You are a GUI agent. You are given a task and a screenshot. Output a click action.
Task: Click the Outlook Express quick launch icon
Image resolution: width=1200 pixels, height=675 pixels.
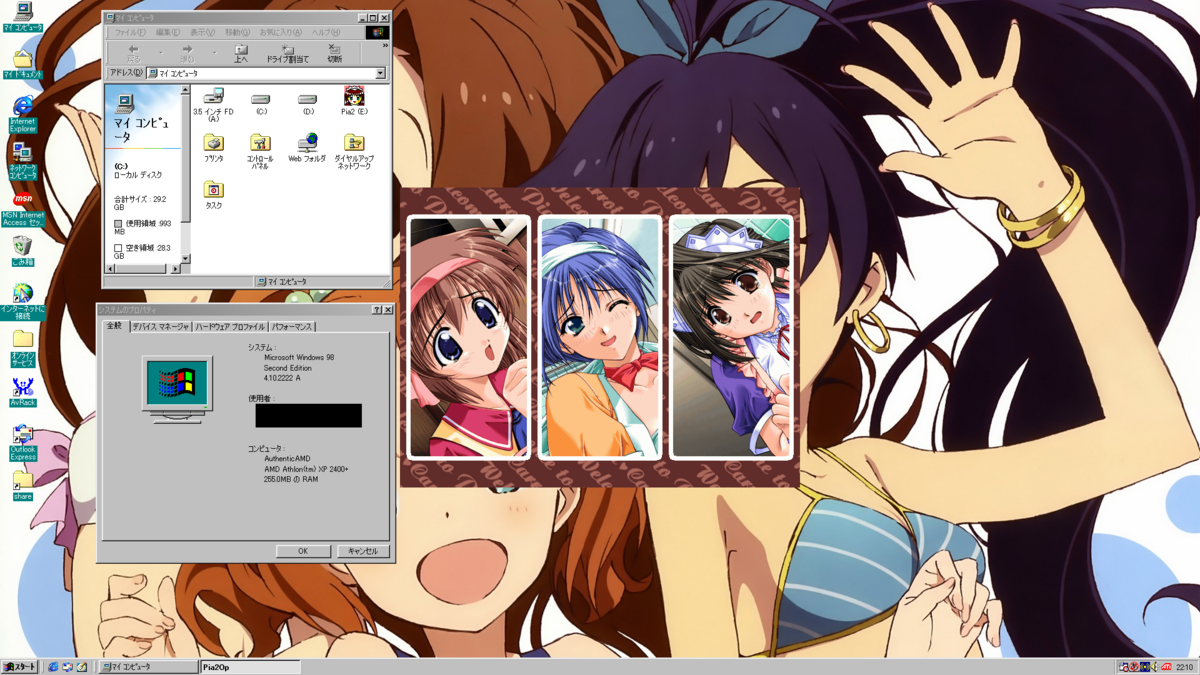[x=67, y=667]
